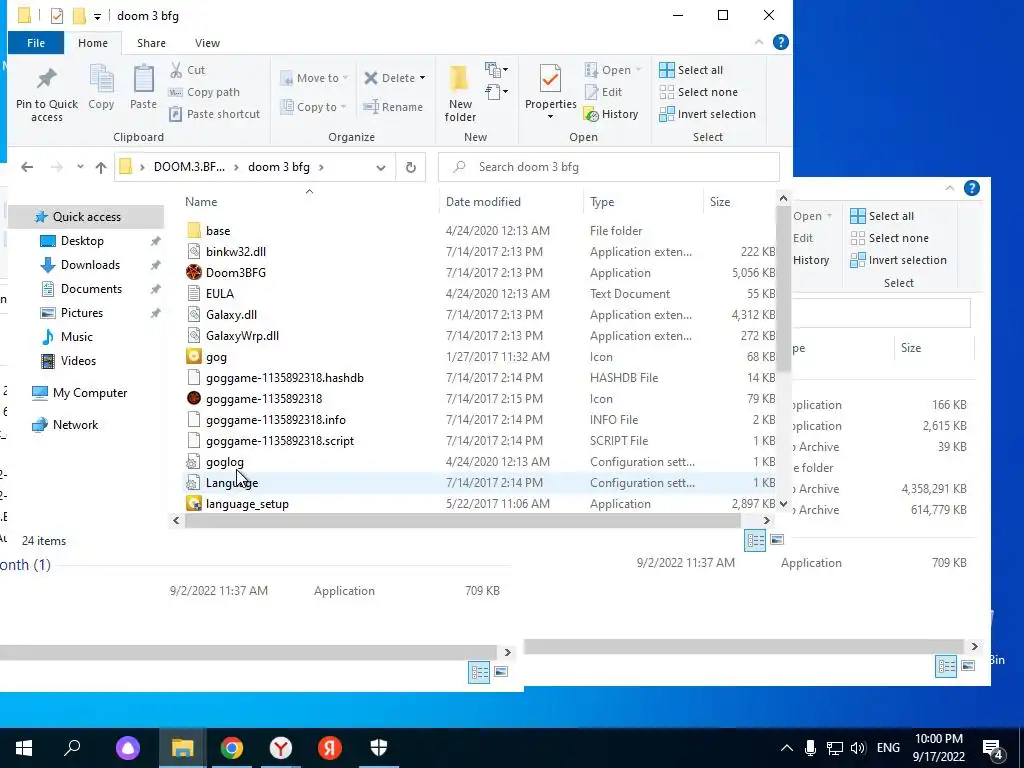Go up one folder level arrow

pos(101,167)
